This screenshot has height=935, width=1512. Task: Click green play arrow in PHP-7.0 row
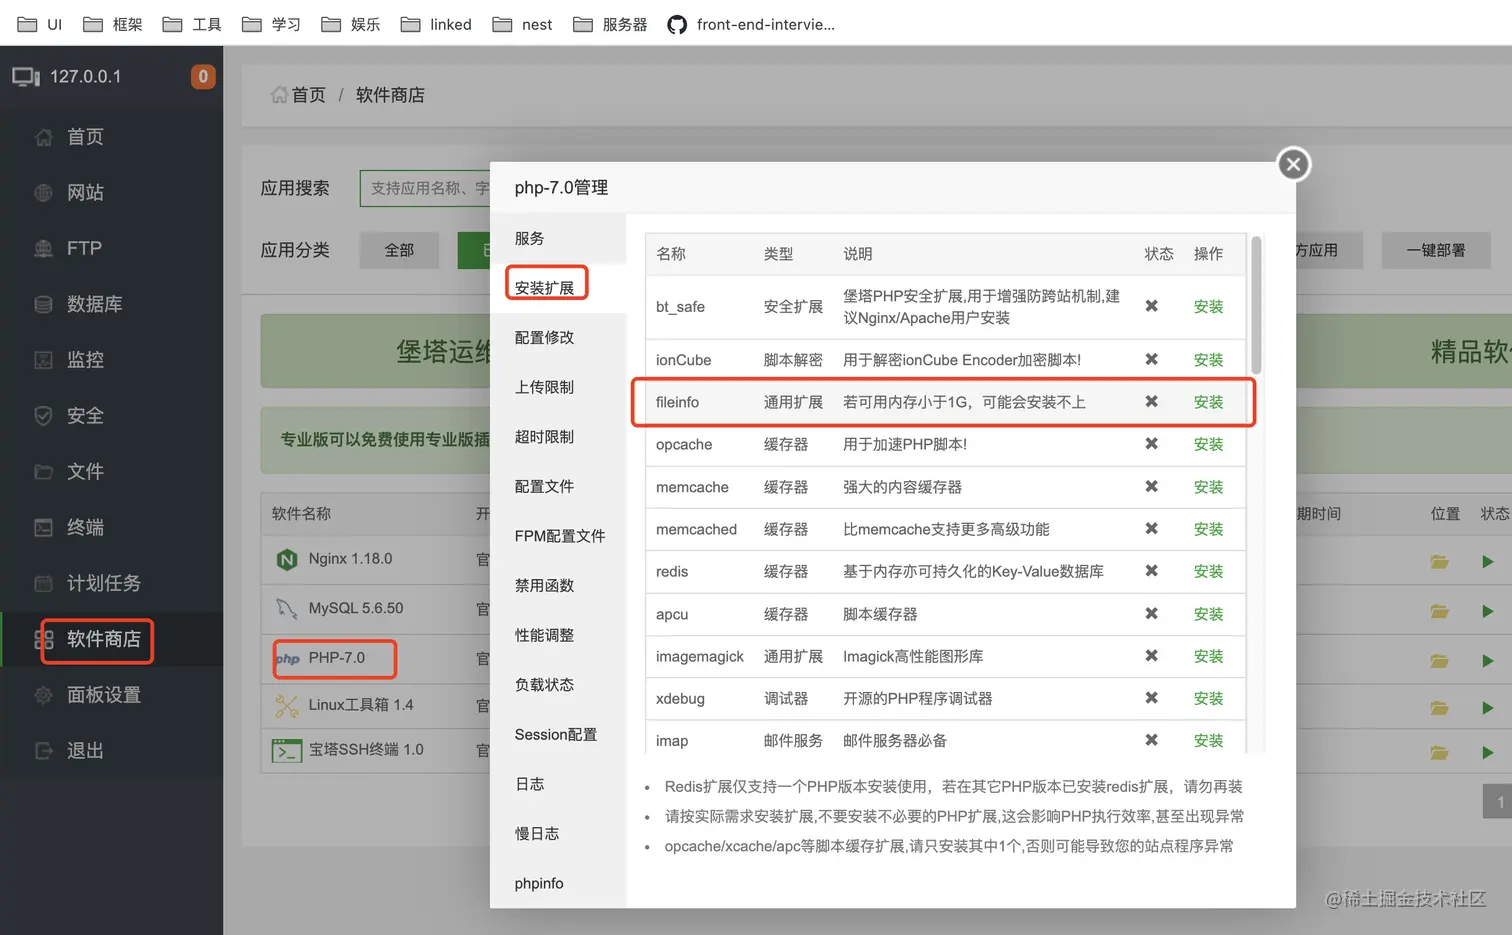tap(1488, 661)
